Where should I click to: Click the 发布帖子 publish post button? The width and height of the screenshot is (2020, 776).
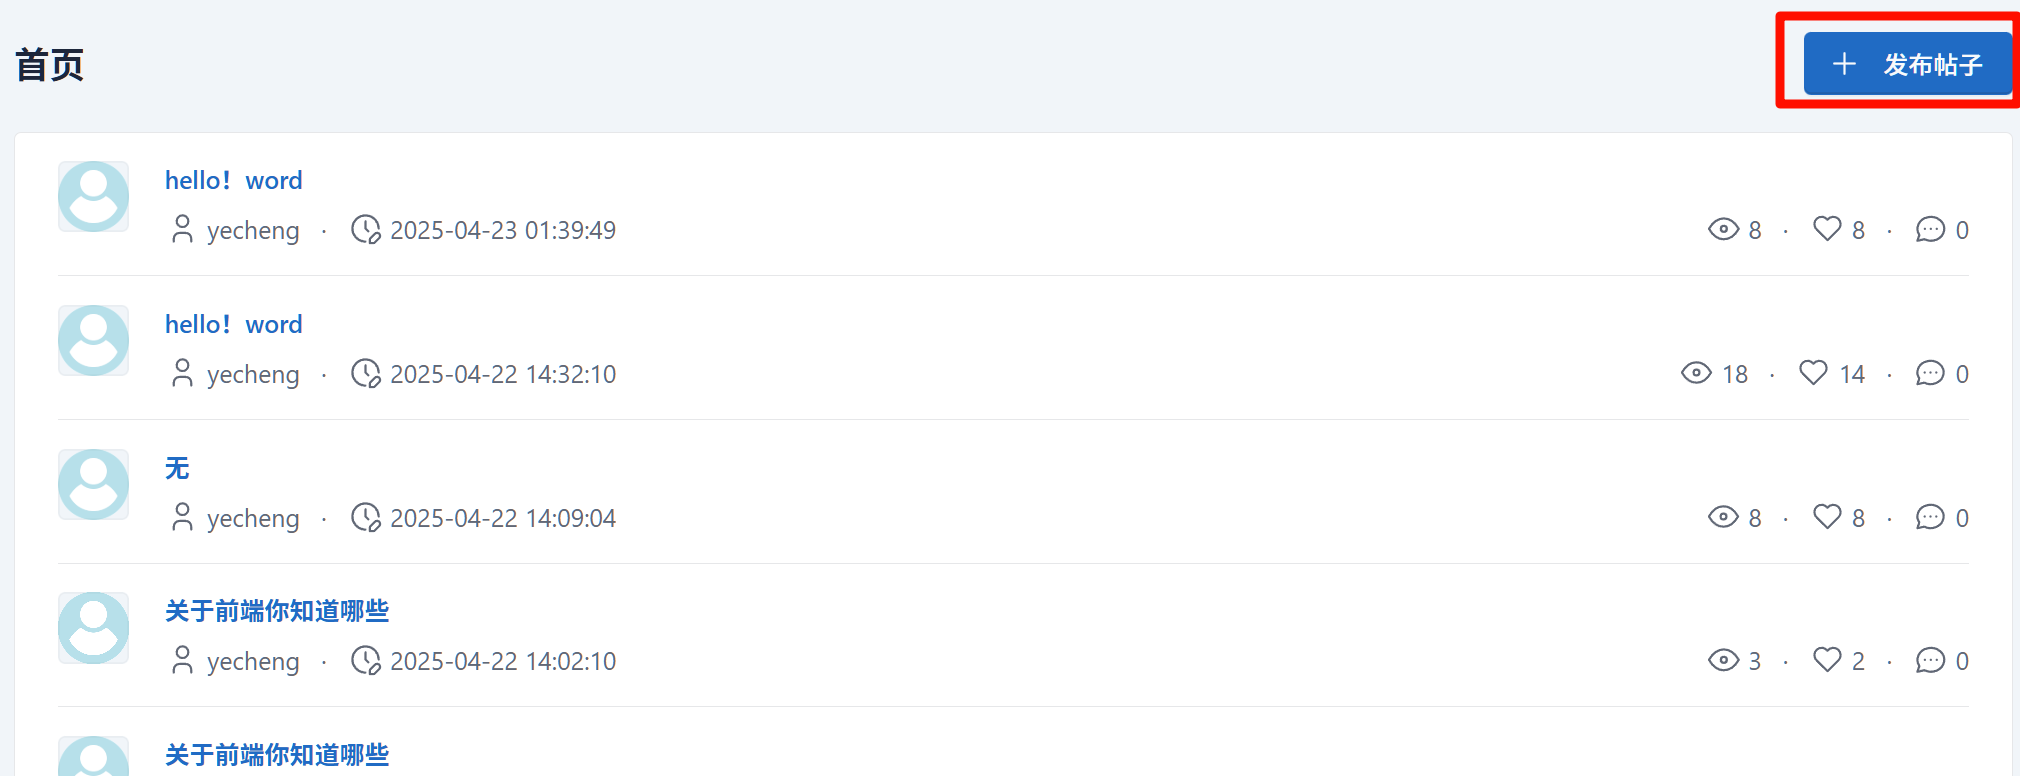pyautogui.click(x=1907, y=64)
